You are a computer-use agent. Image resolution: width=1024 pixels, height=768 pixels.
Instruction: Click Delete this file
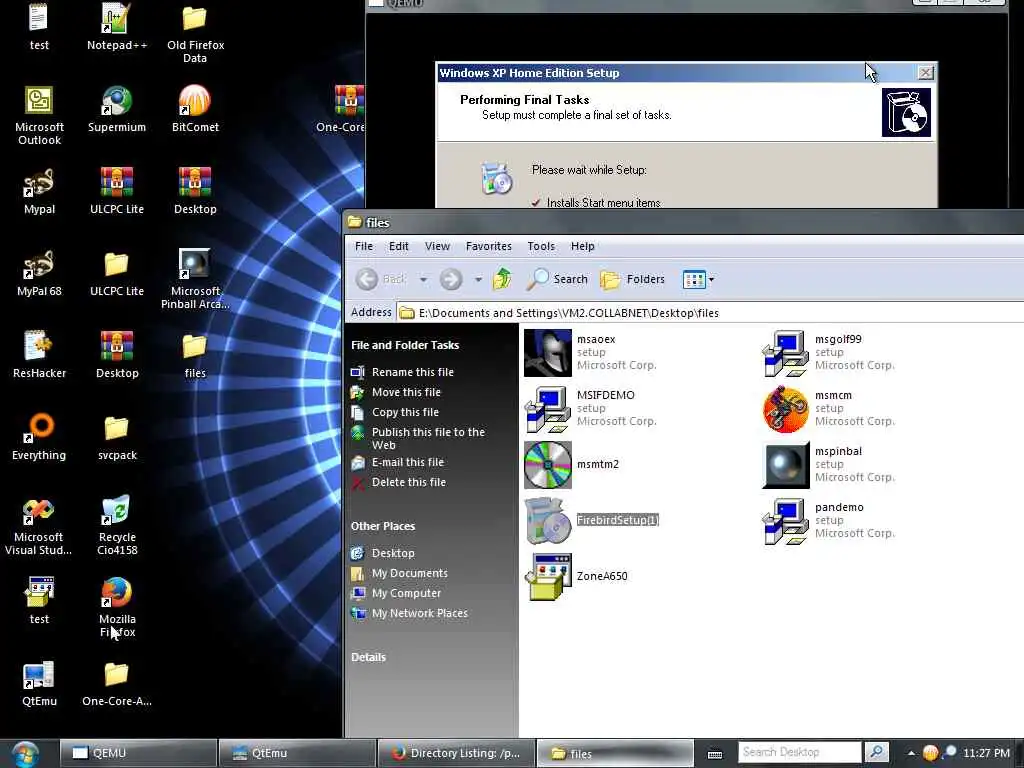click(x=409, y=482)
